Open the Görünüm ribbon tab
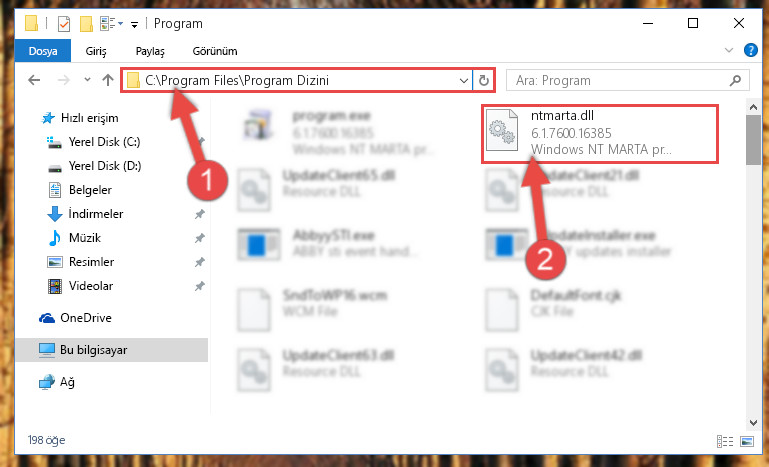 click(215, 51)
